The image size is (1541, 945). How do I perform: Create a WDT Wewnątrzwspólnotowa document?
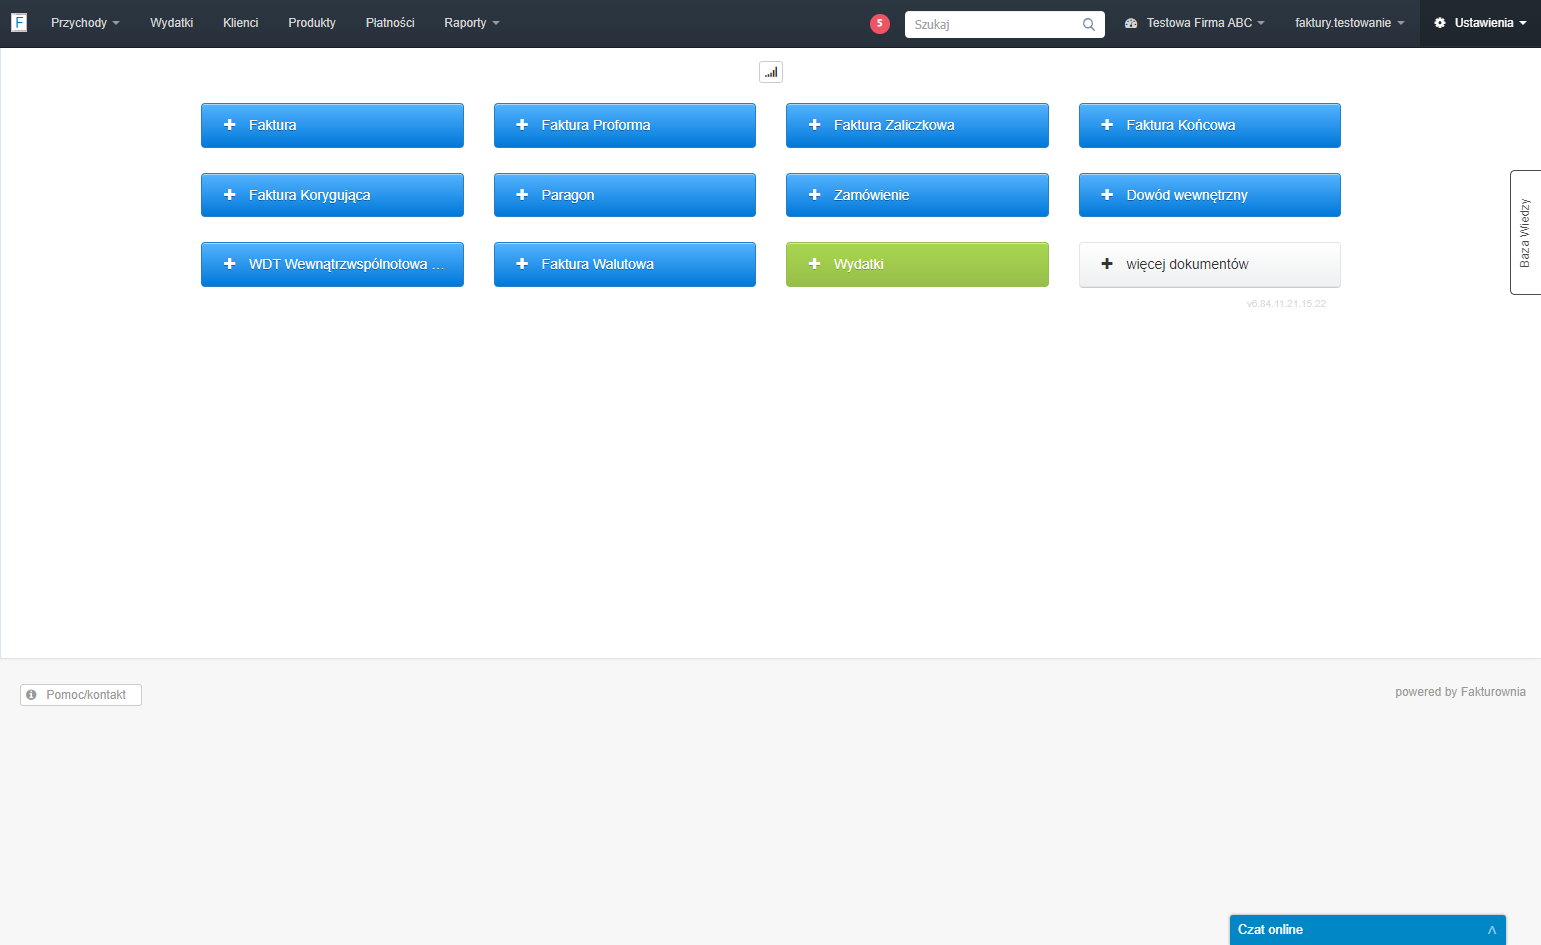[x=332, y=264]
